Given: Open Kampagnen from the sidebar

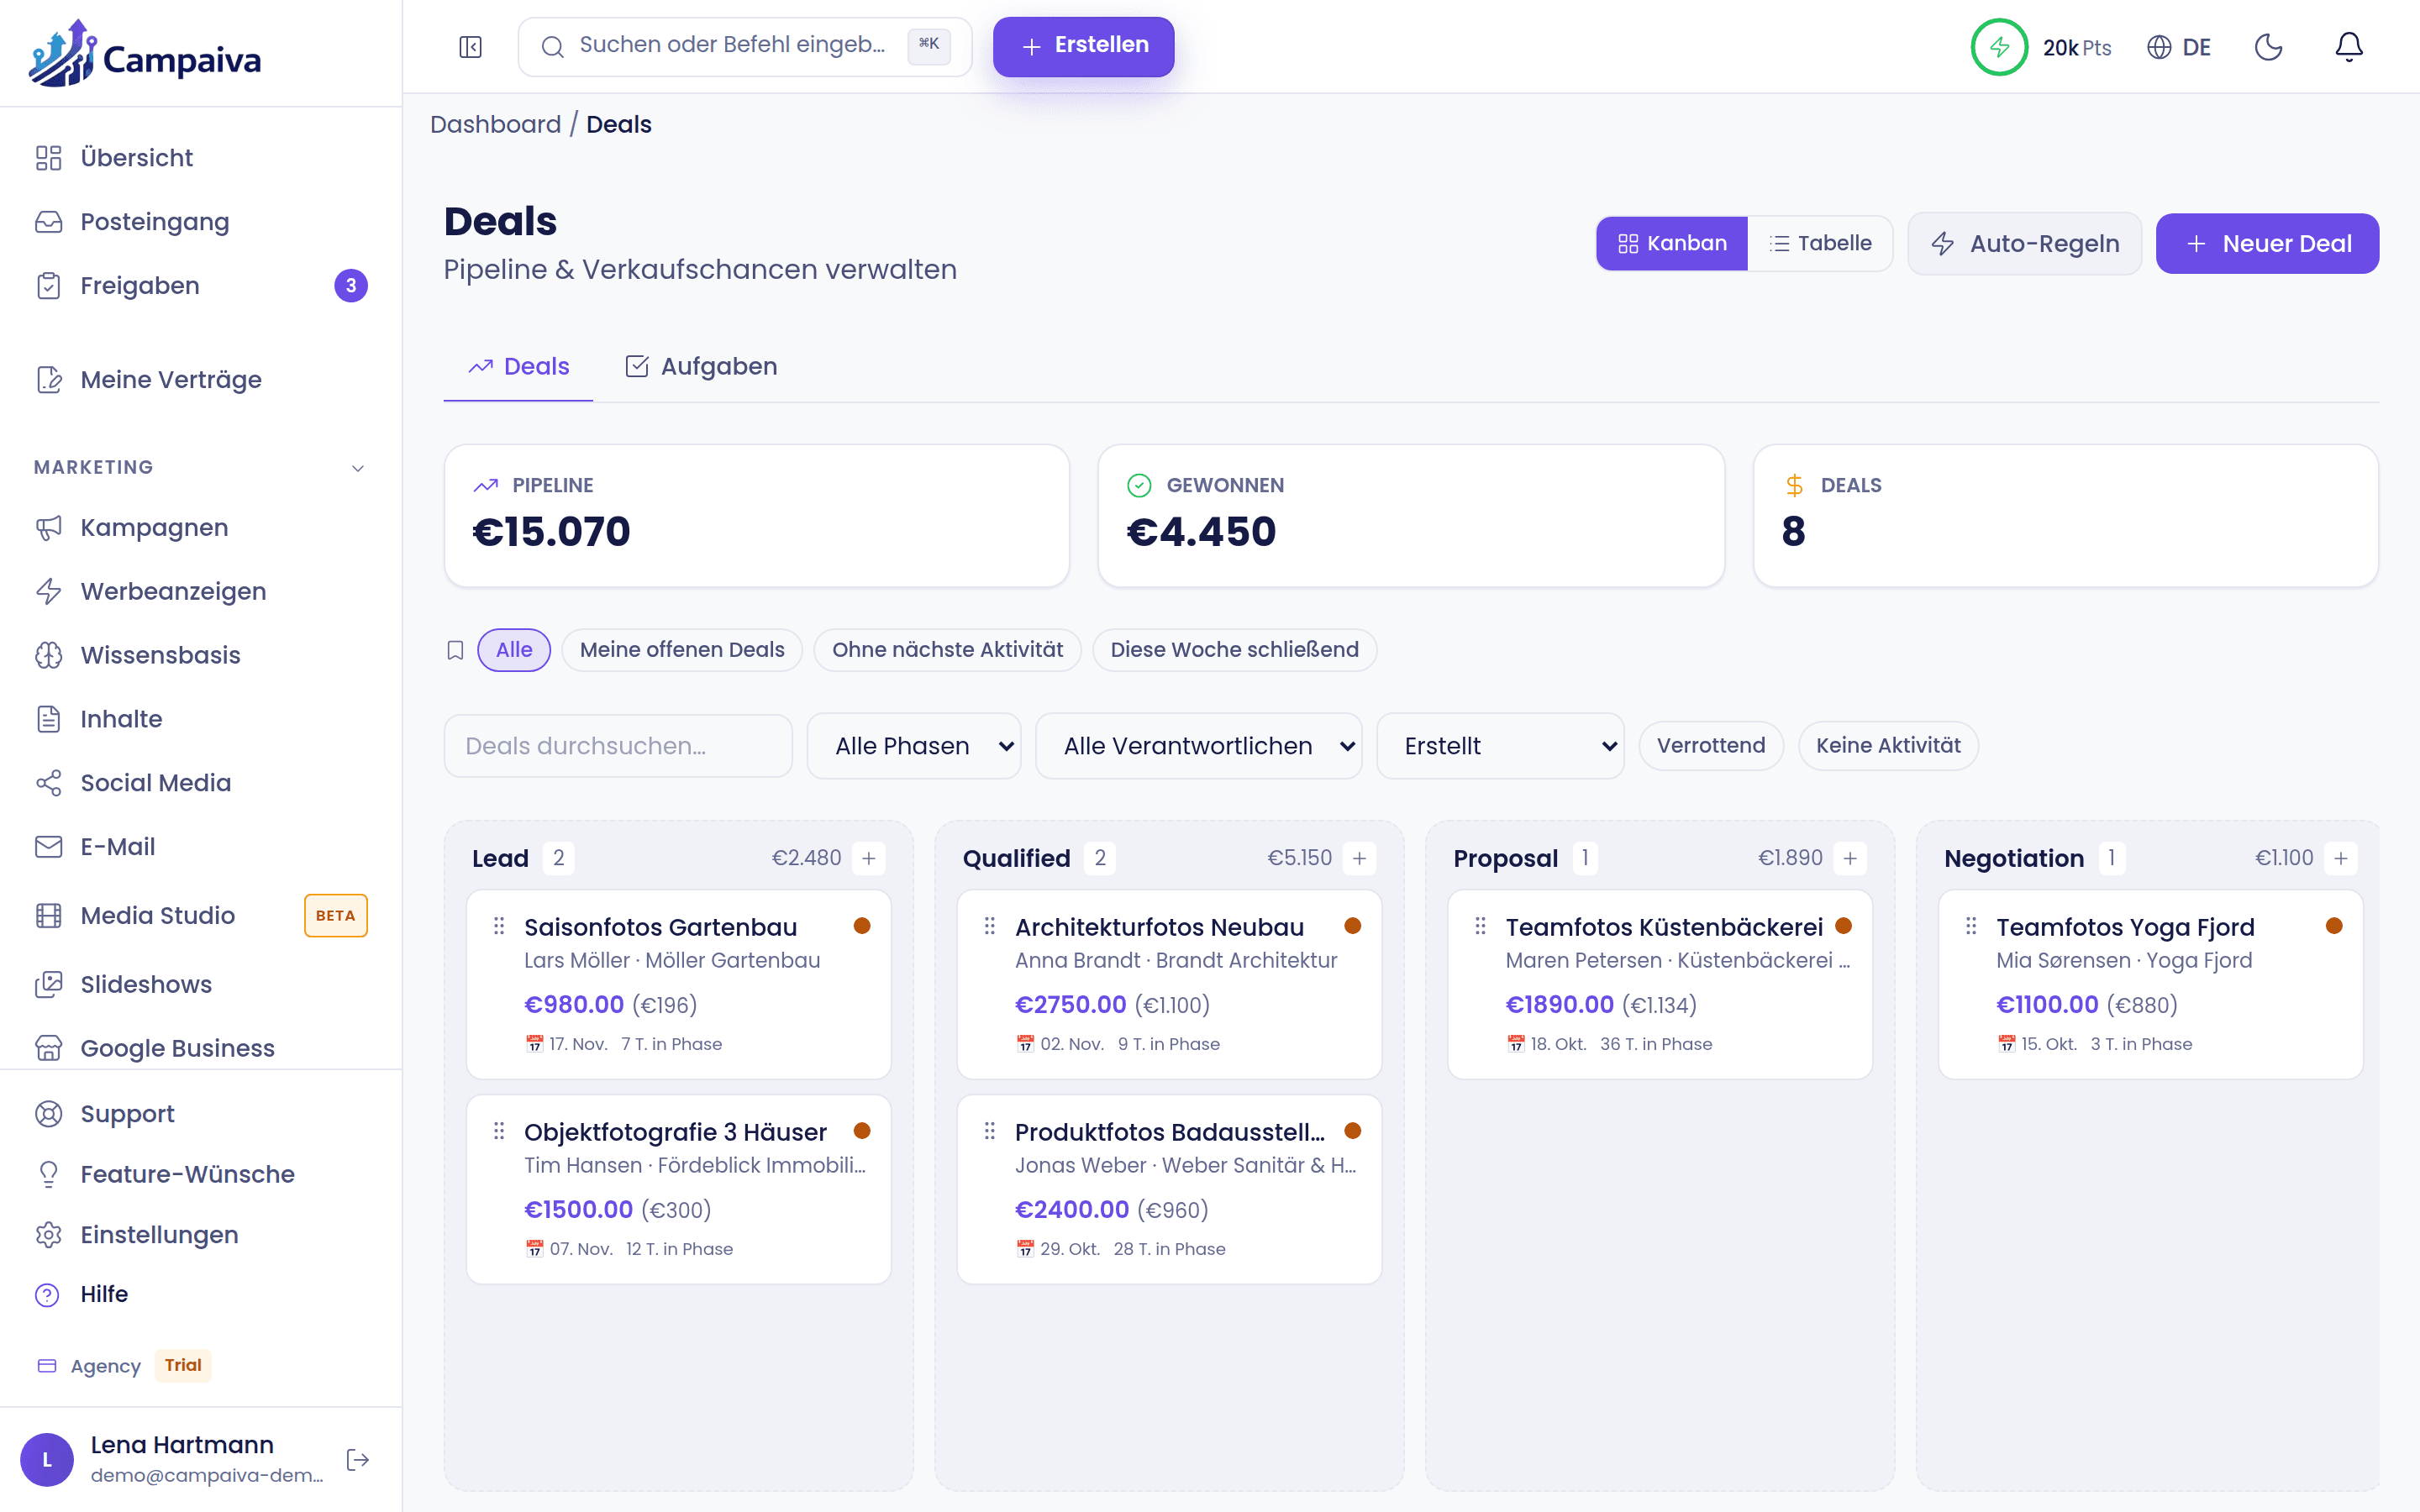Looking at the screenshot, I should coord(201,527).
